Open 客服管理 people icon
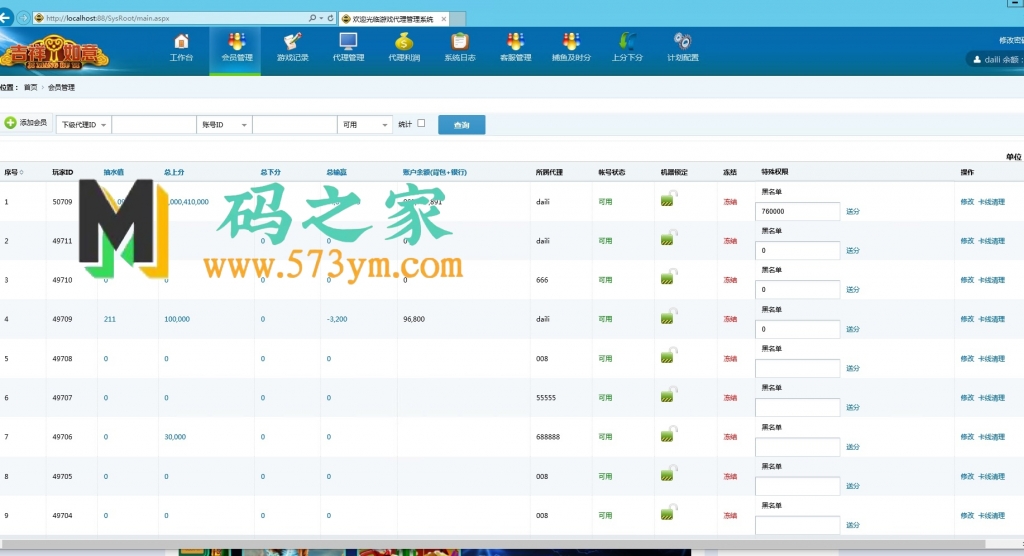 click(x=515, y=42)
